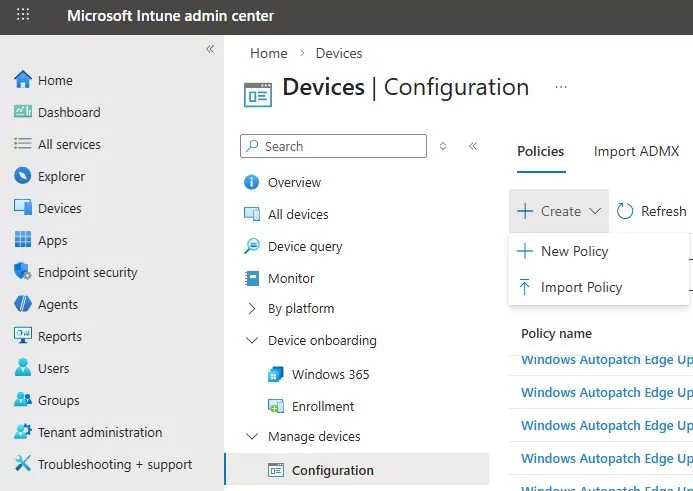Click the Microsoft Intune admin center title
693x491 pixels.
[x=170, y=16]
